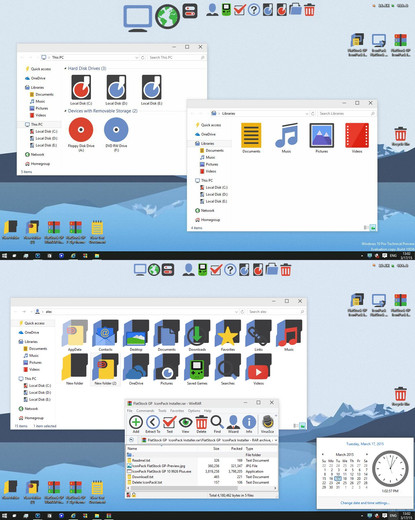
Task: Open the Commands menu in WinRAR
Action: tap(145, 411)
